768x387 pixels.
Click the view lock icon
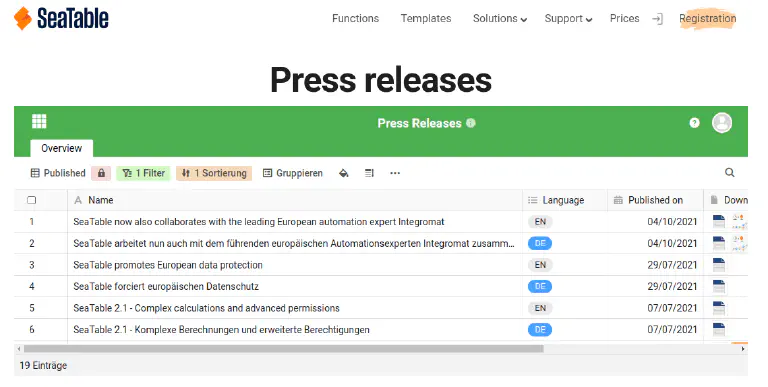pyautogui.click(x=101, y=173)
